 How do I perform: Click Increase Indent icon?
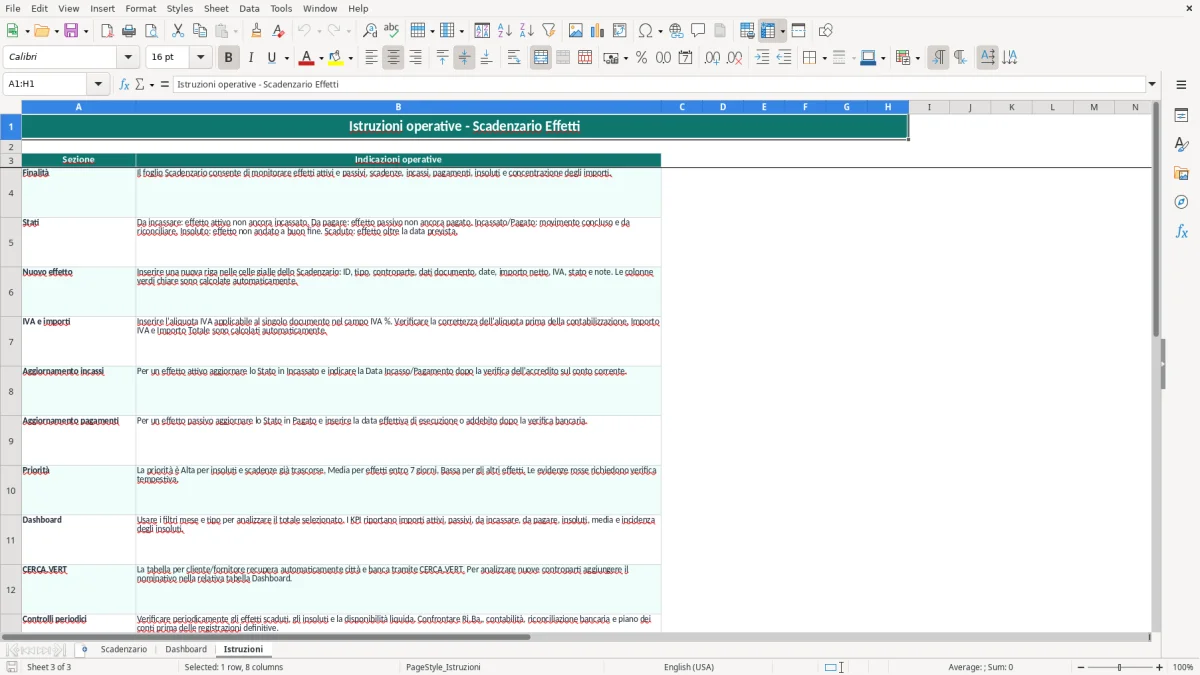tap(762, 58)
